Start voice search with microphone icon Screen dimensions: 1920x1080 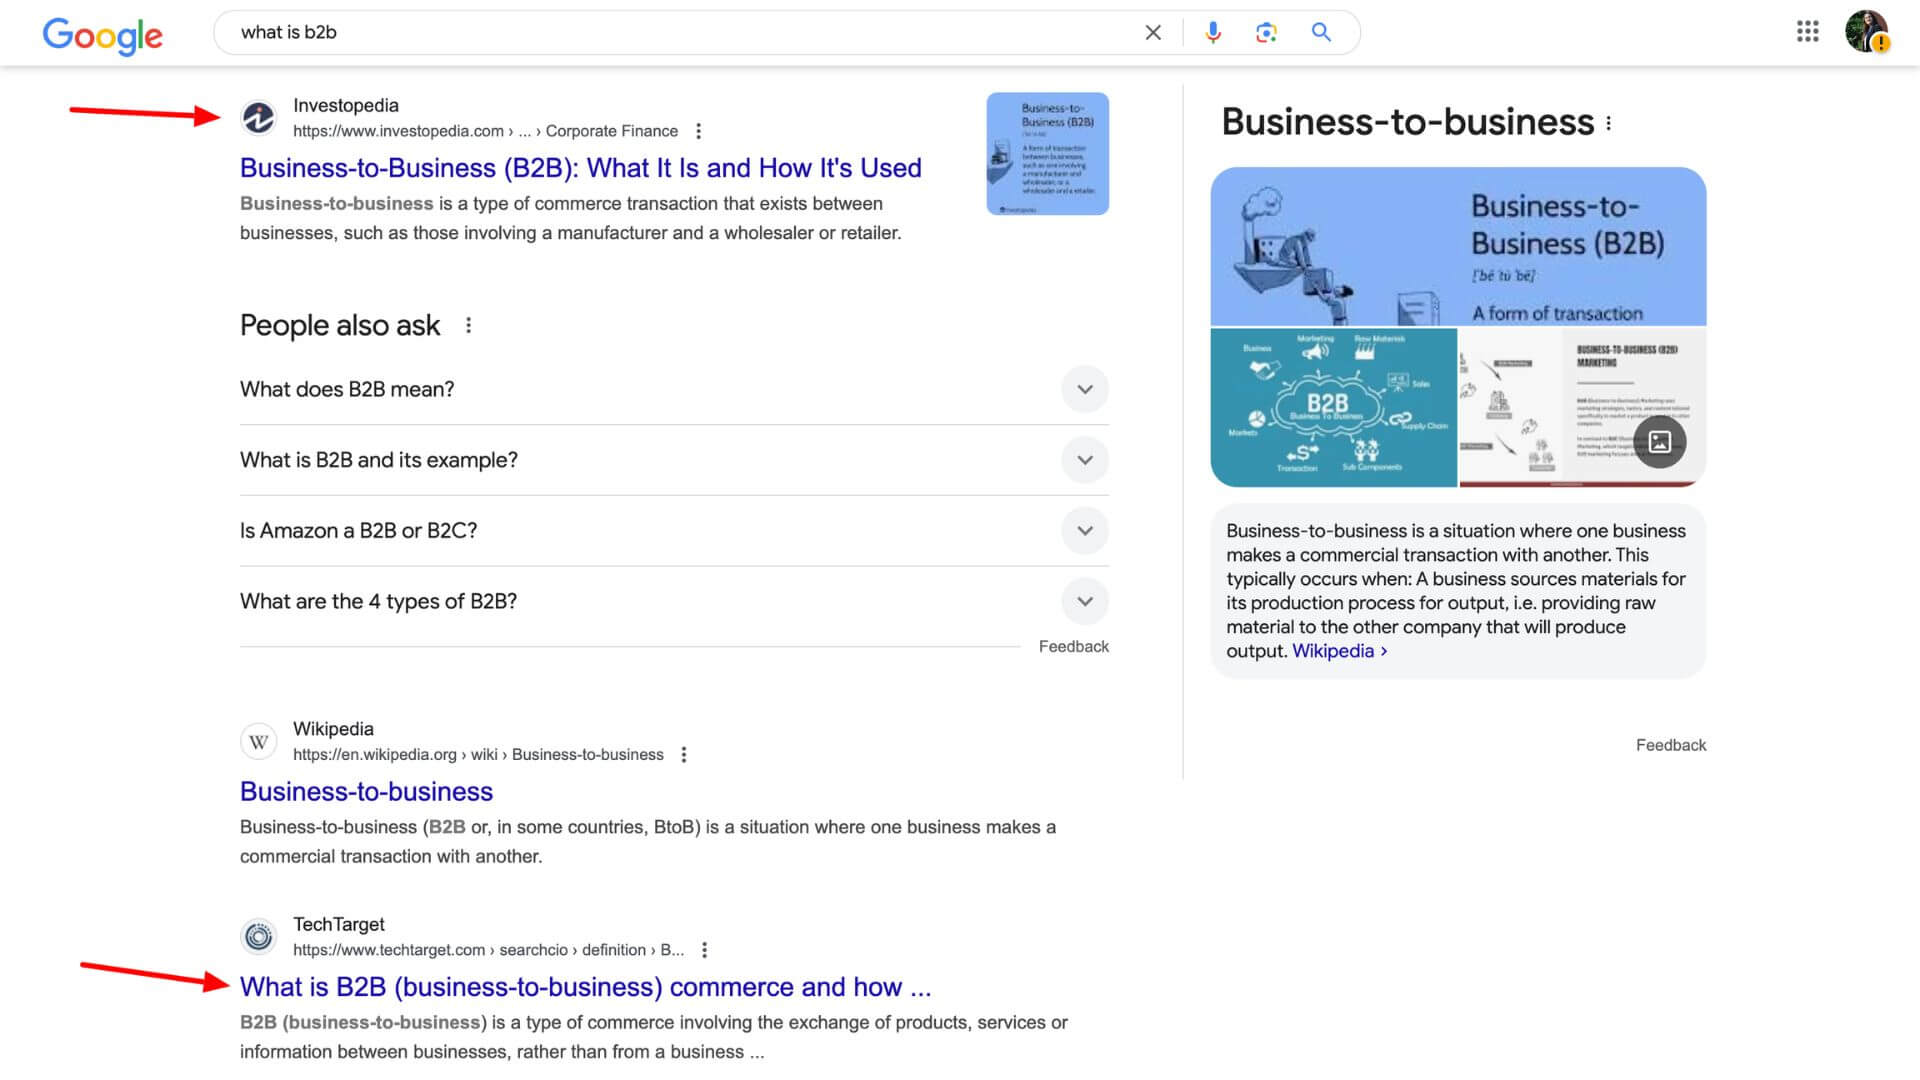1213,33
